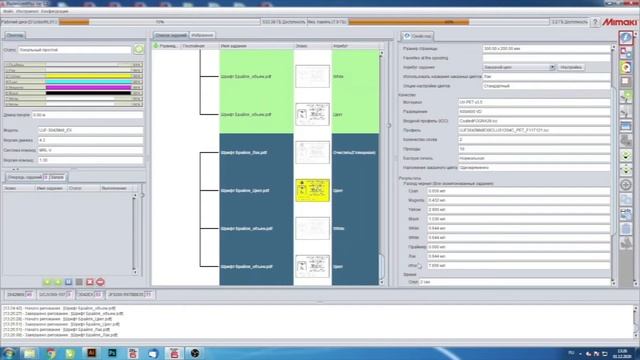The image size is (640, 360).
Task: Click the Итого total ink field
Action: click(x=518, y=266)
